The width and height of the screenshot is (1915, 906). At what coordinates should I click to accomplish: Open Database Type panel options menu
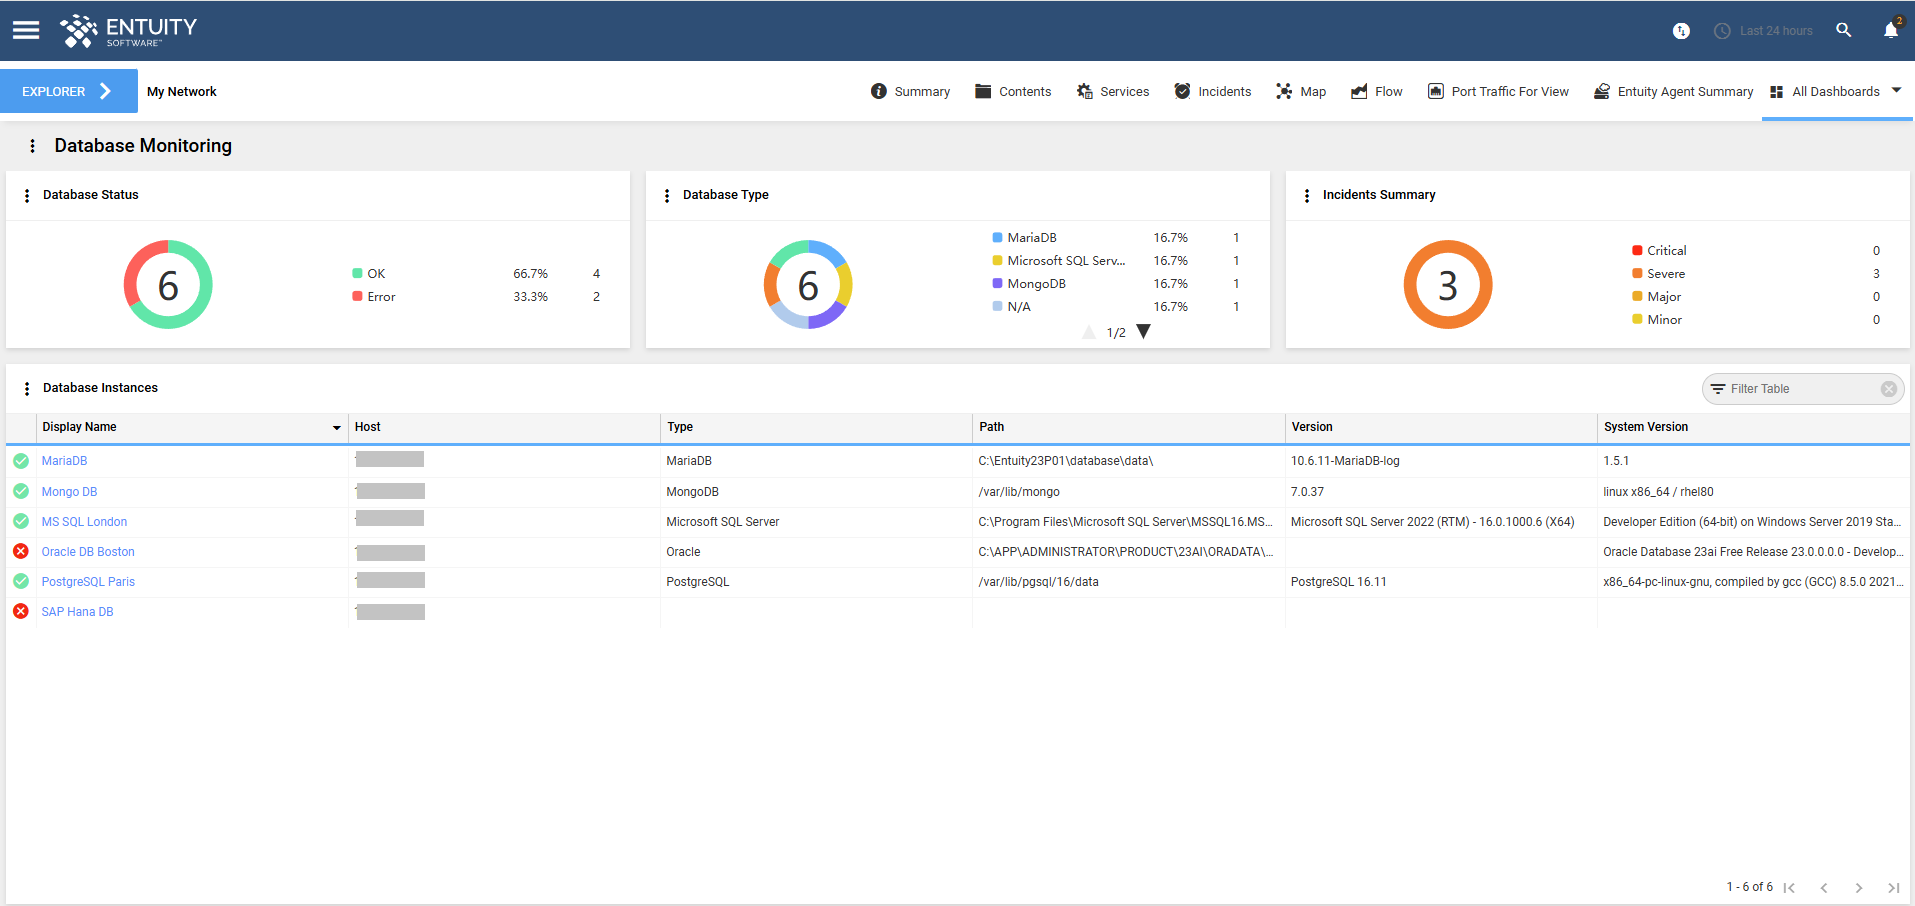[x=667, y=196]
